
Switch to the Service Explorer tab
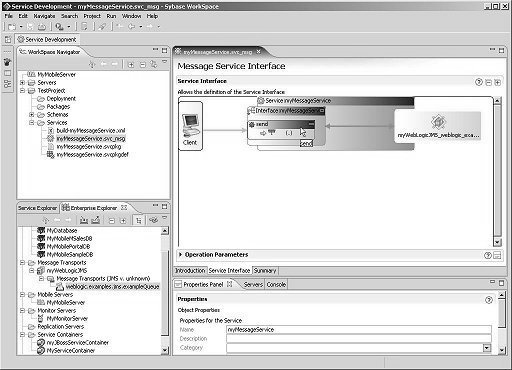point(37,208)
